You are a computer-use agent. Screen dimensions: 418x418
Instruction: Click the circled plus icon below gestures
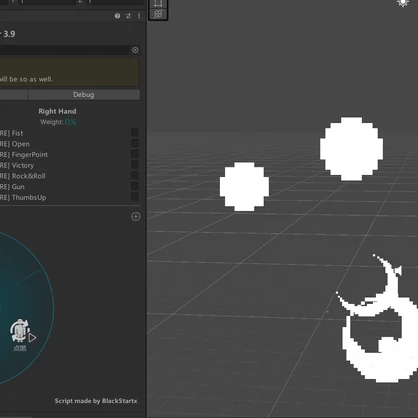pos(136,217)
